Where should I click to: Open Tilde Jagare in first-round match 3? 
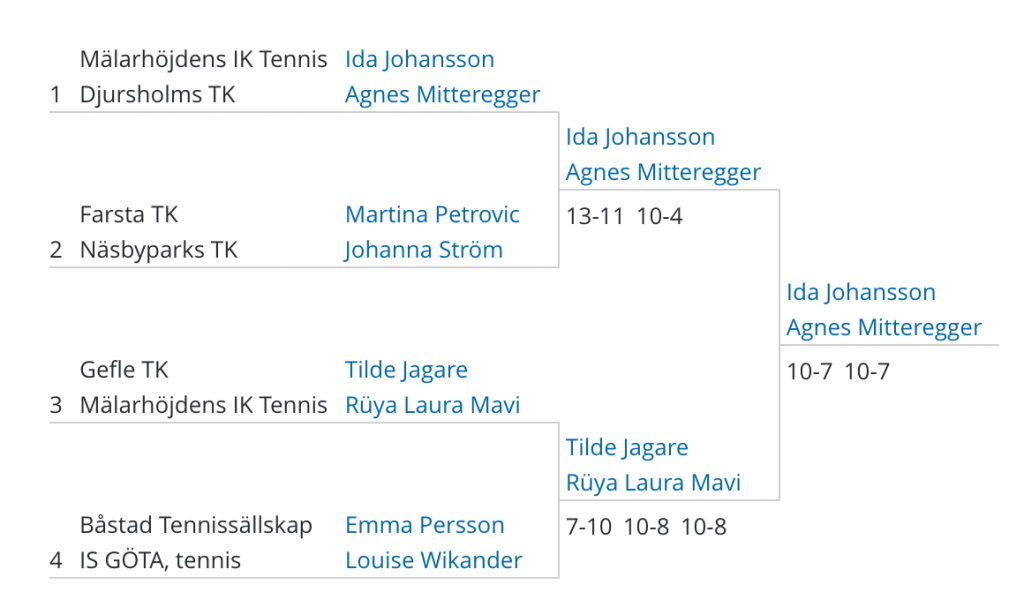406,370
